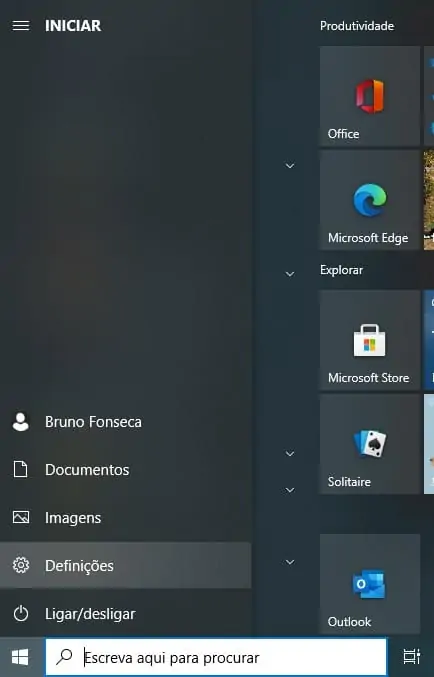The width and height of the screenshot is (434, 677).
Task: Click the magnifier icon in the search box
Action: click(x=65, y=656)
